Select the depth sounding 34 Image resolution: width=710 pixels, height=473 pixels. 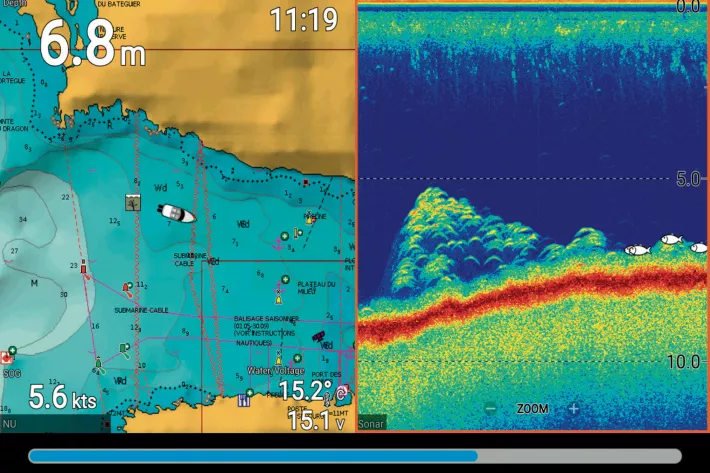[x=23, y=220]
